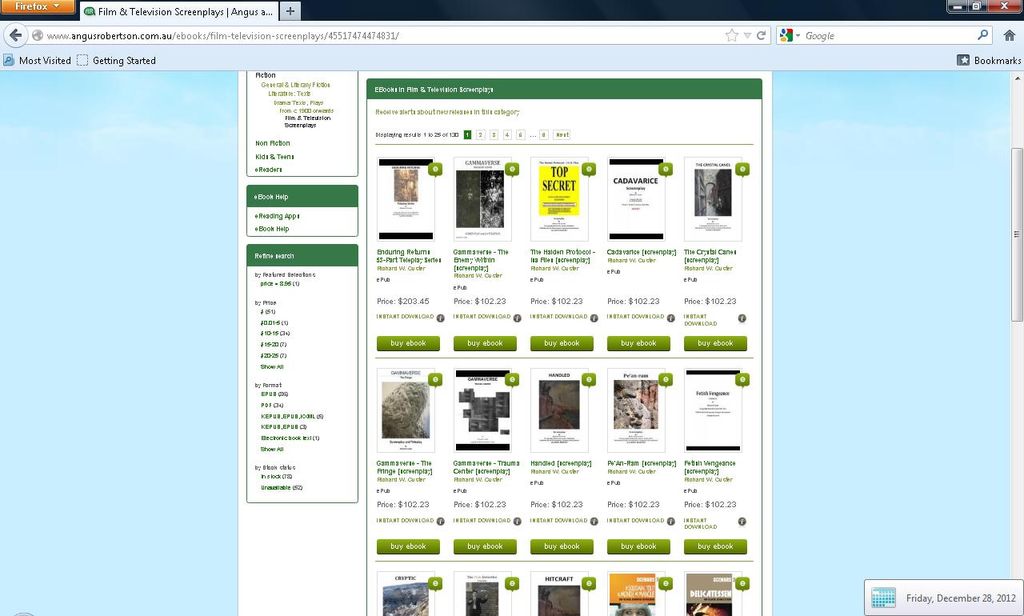Buy The Haiden Protocol ebook
Viewport: 1024px width, 616px height.
(x=562, y=343)
